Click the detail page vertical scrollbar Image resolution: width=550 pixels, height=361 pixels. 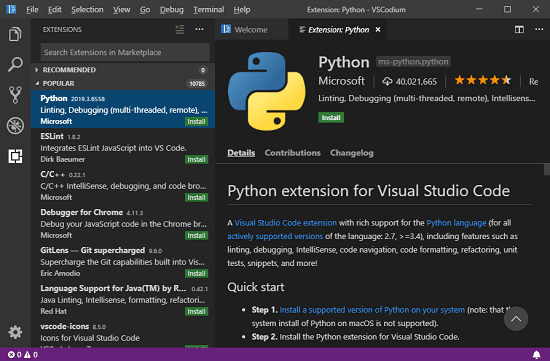pos(546,169)
